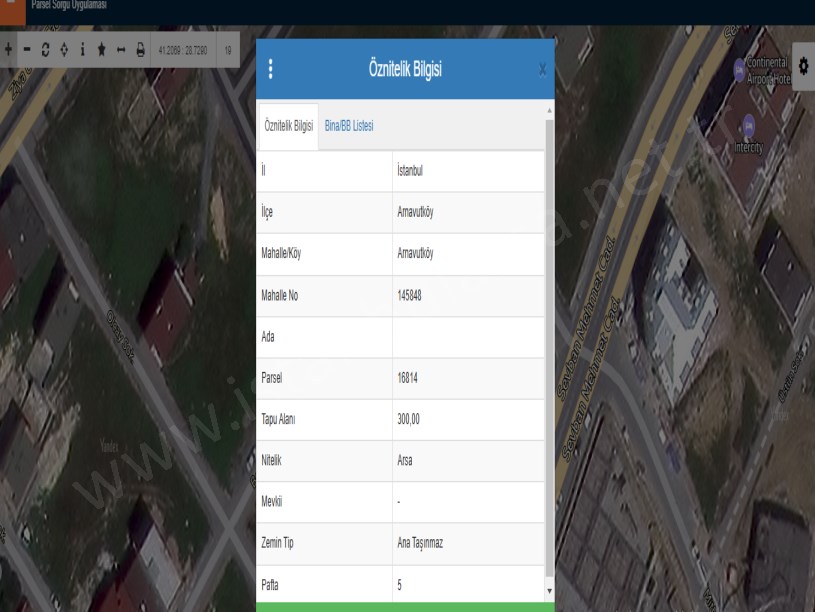Switch to the Bina/BB Listesi tab
The width and height of the screenshot is (815, 612).
349,126
